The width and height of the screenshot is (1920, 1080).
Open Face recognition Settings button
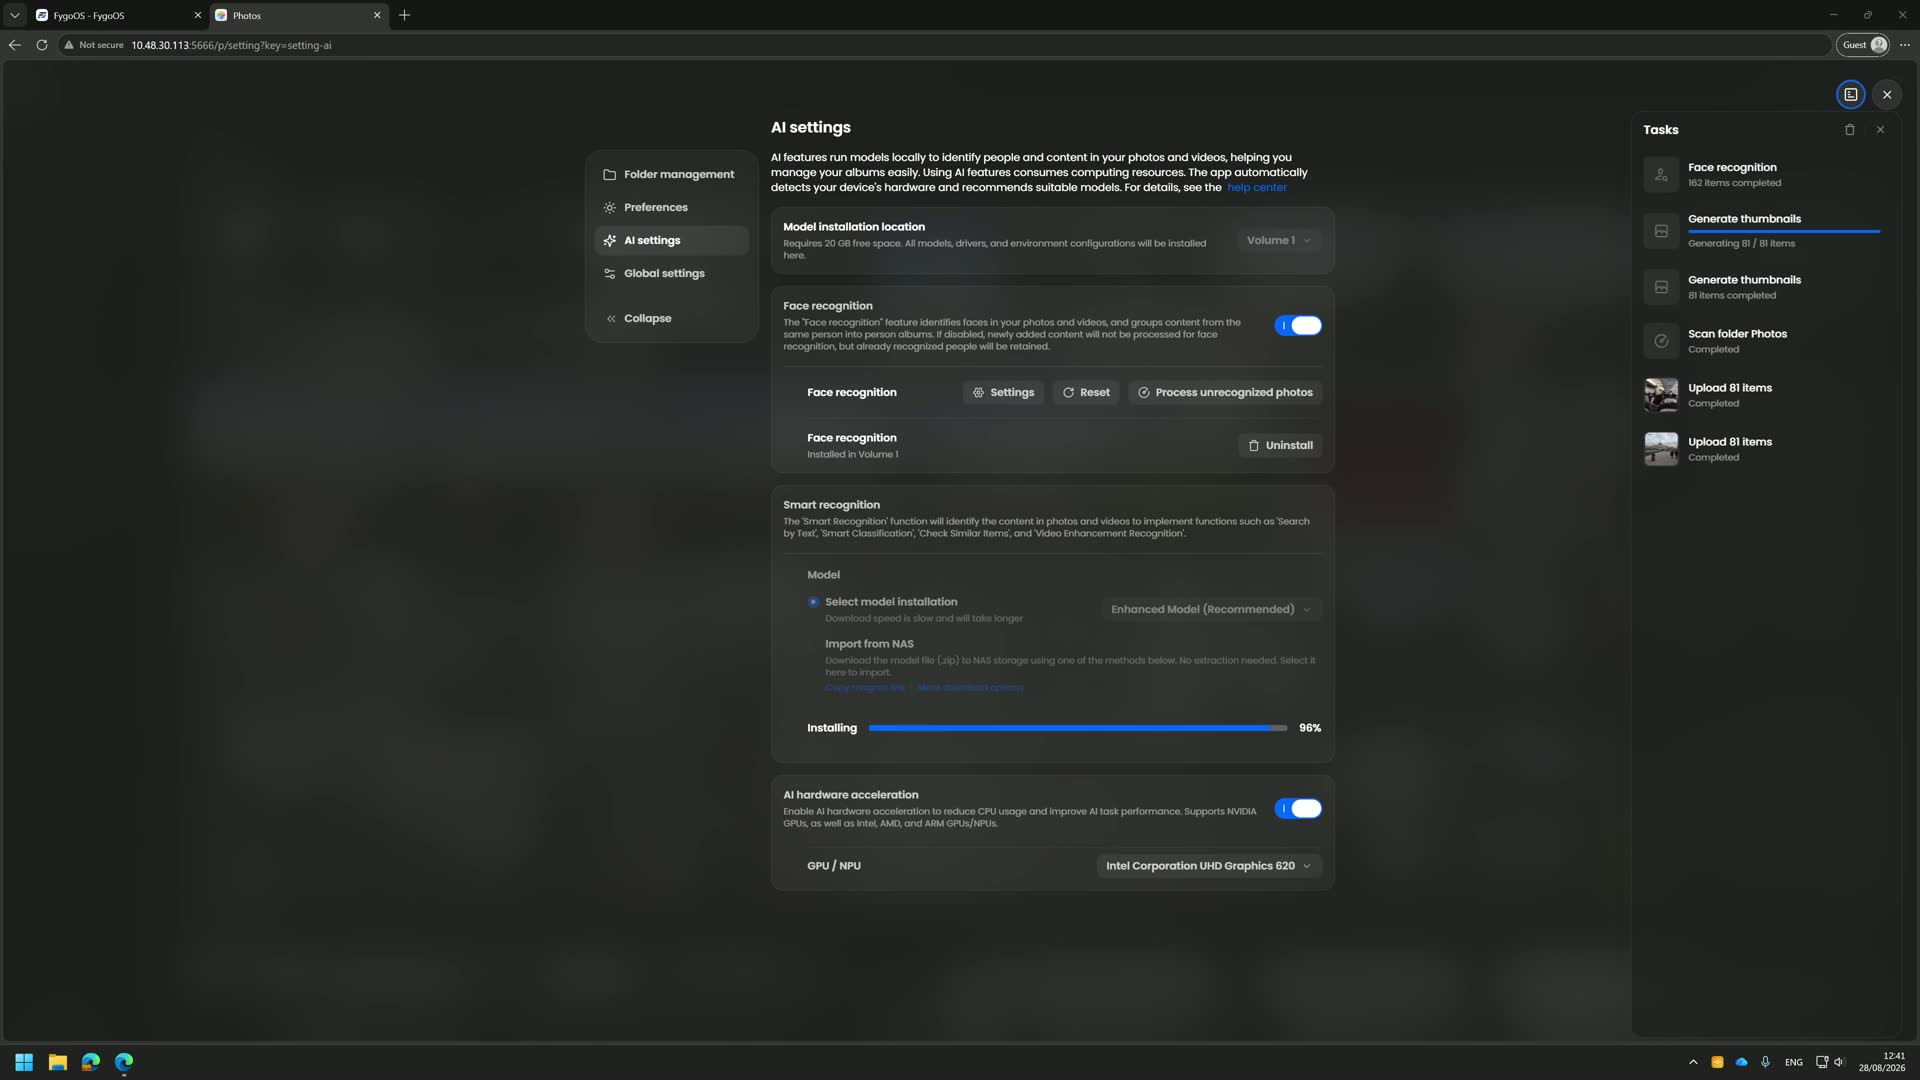[x=1003, y=392]
